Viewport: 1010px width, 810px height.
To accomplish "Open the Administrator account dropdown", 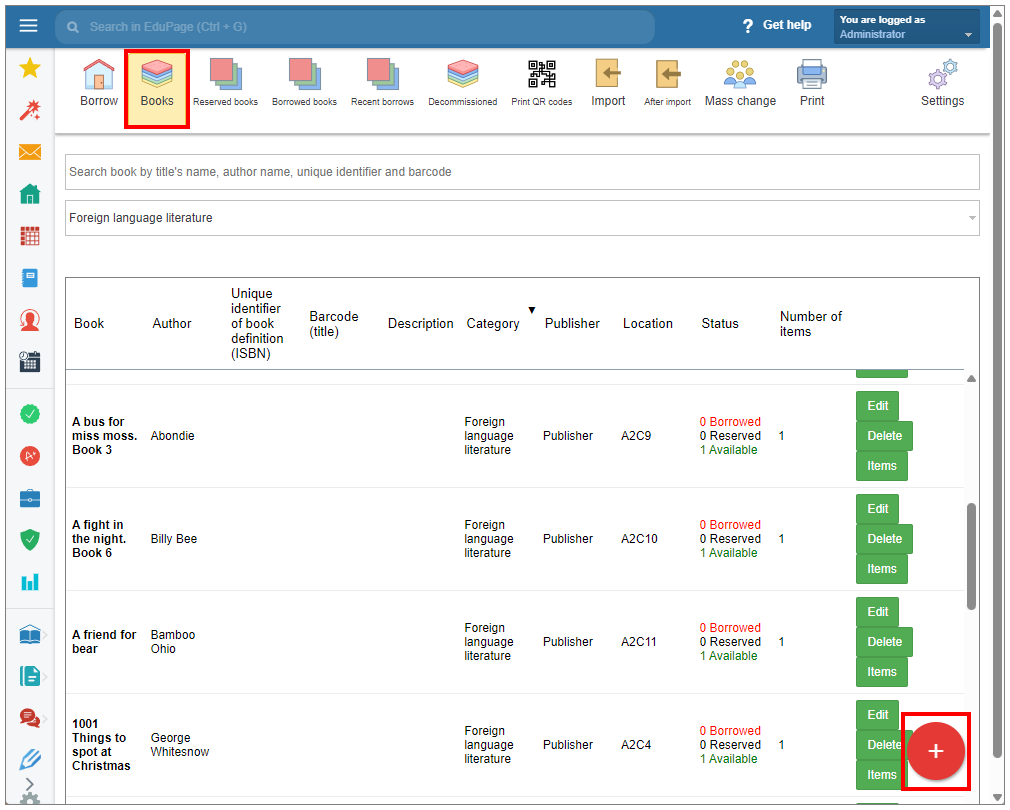I will (x=906, y=27).
